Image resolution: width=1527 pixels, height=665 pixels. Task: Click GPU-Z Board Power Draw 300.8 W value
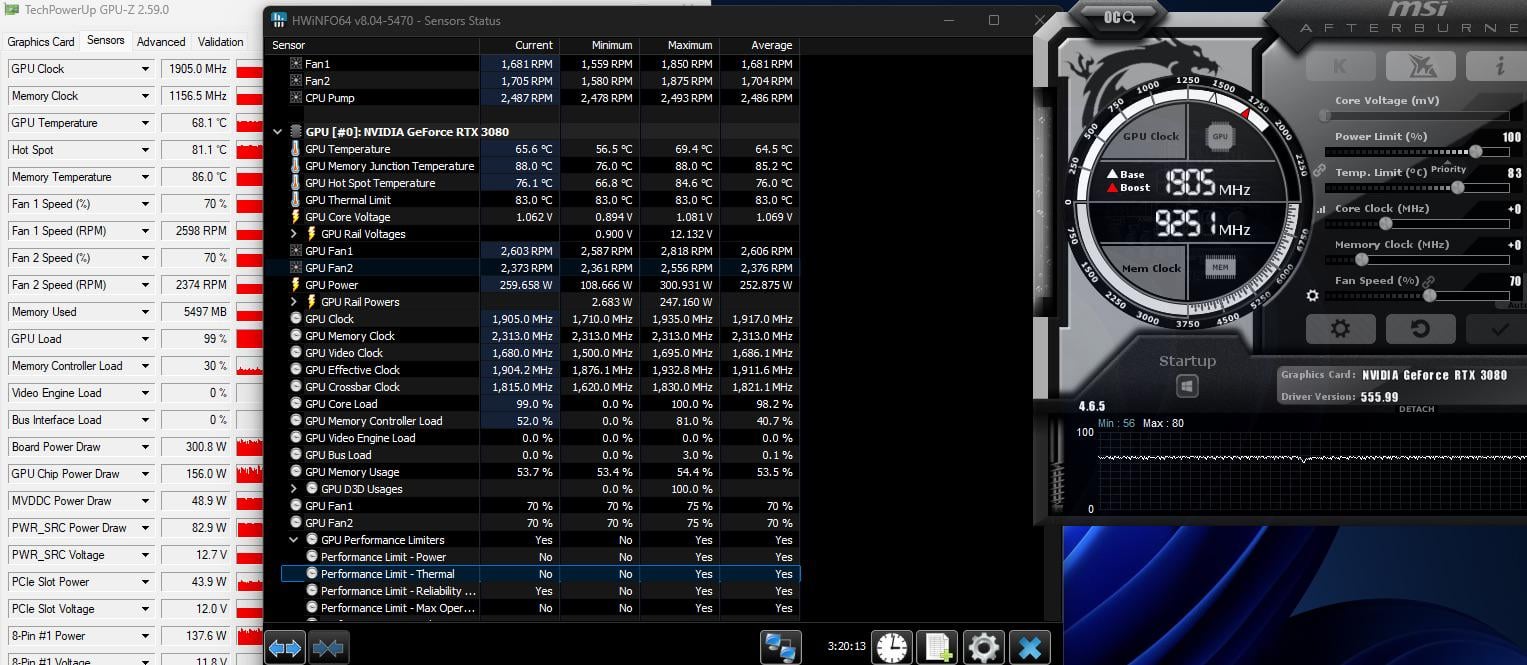196,447
